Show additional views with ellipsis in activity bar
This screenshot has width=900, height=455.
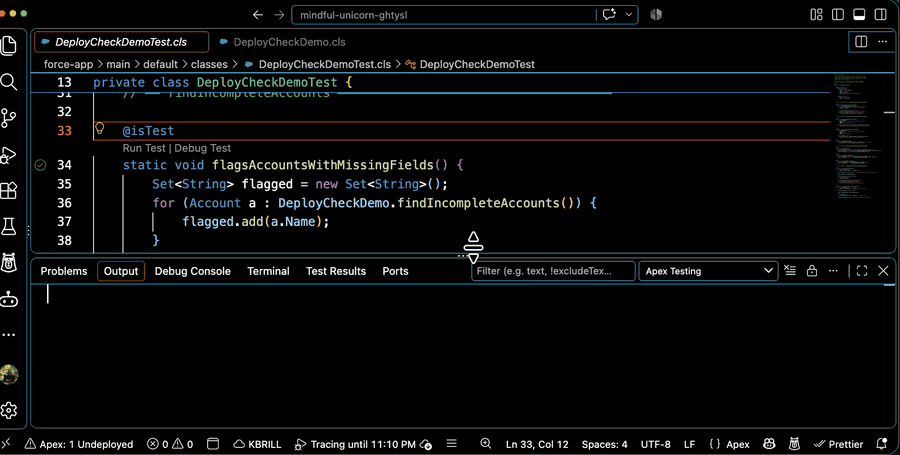click(x=9, y=335)
